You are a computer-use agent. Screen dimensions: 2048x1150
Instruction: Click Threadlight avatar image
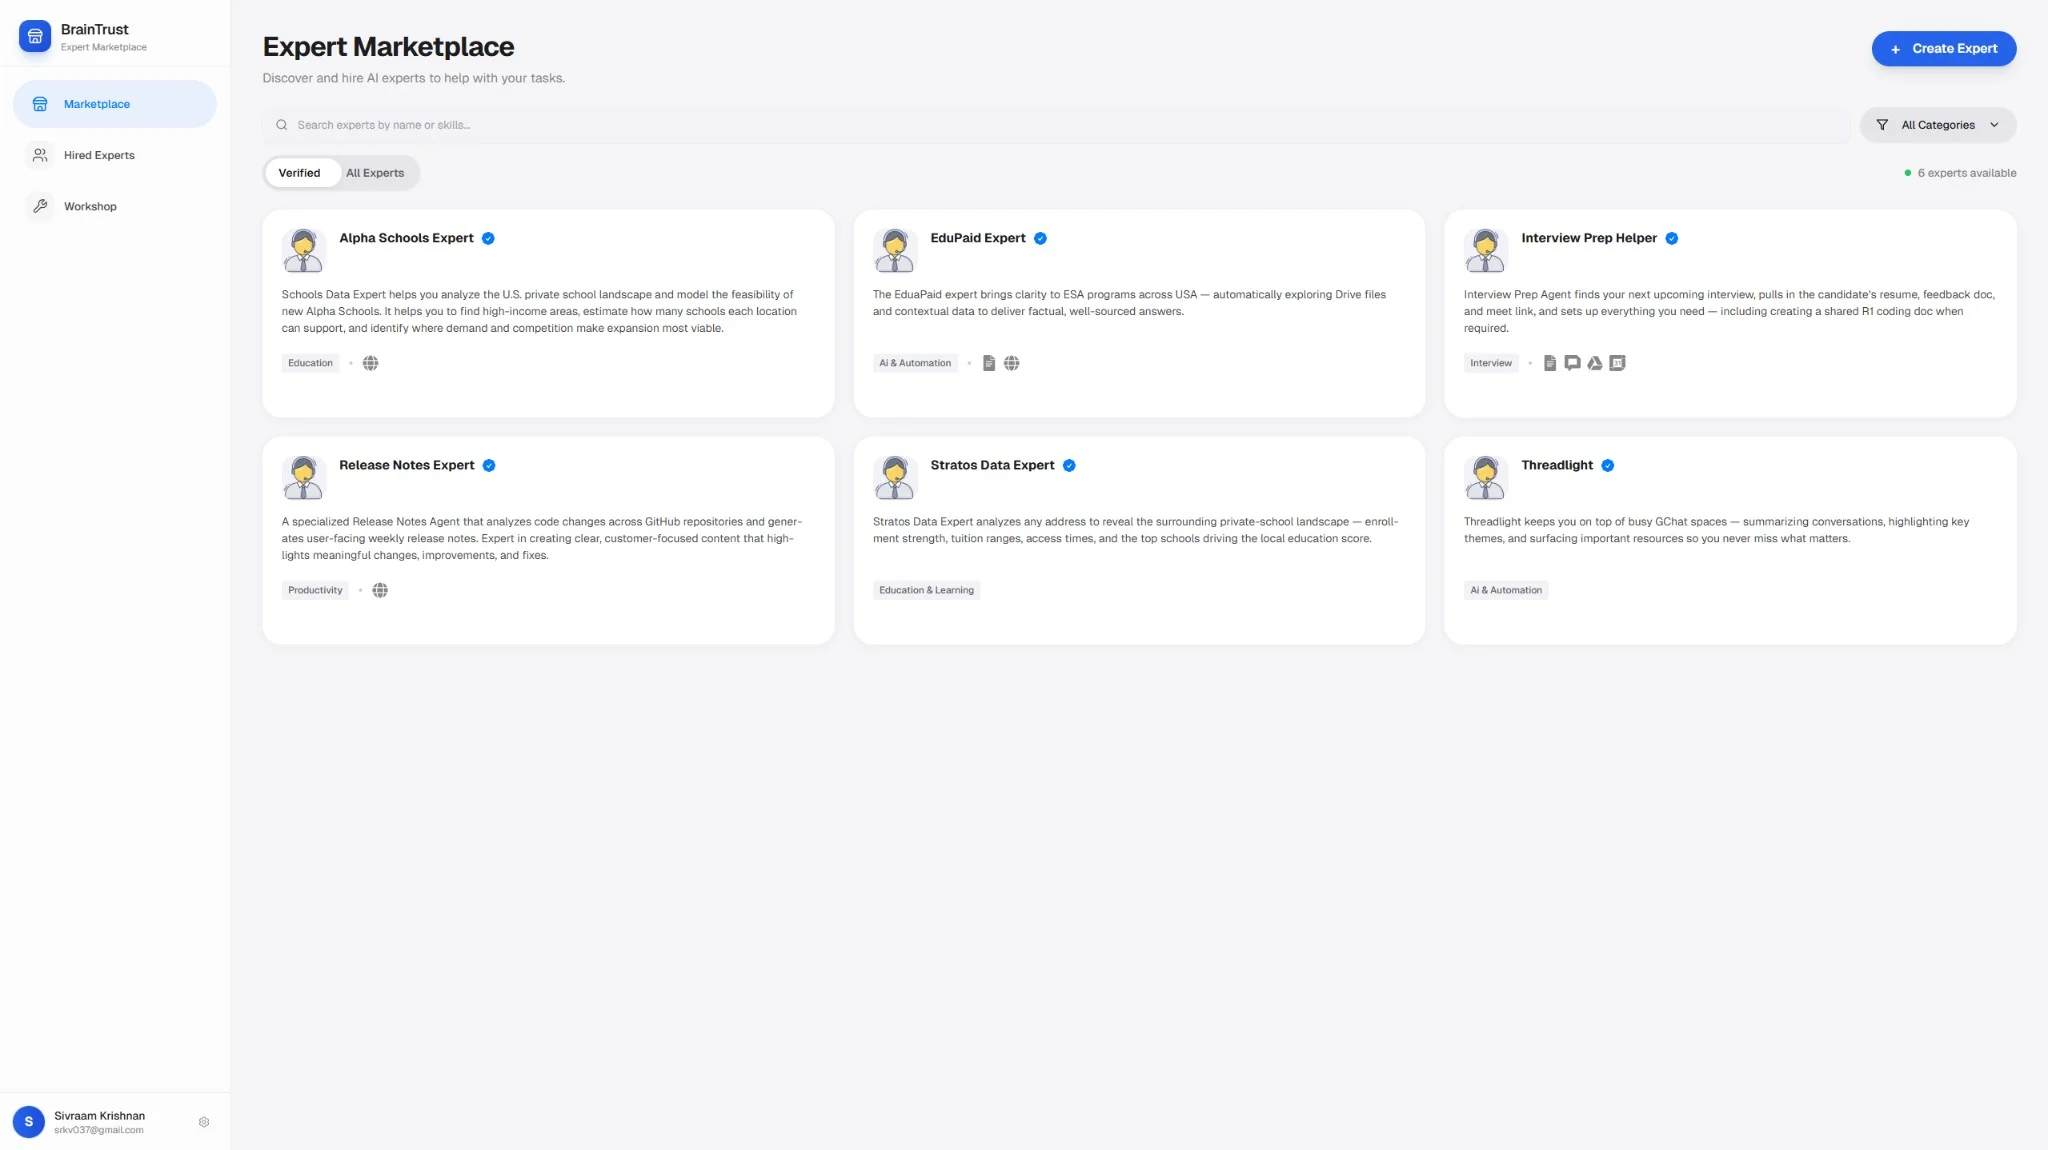pyautogui.click(x=1485, y=477)
